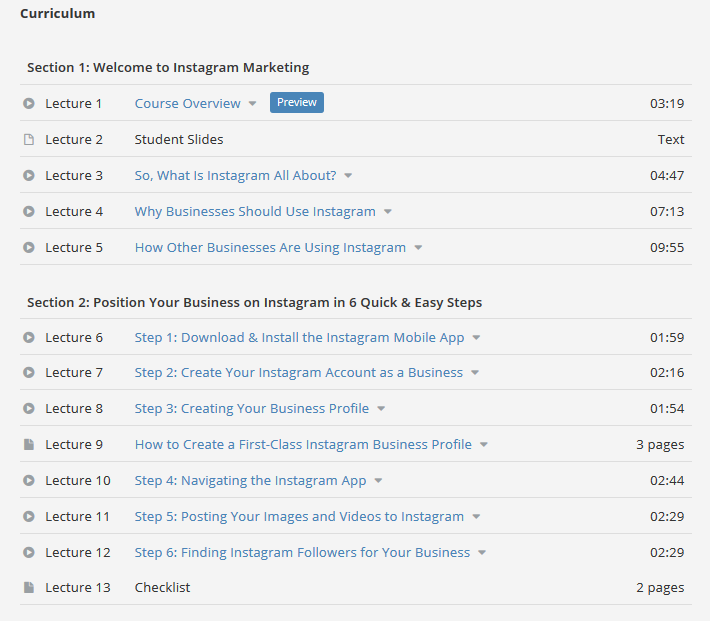Click the document icon beside Lecture 2

[x=29, y=140]
